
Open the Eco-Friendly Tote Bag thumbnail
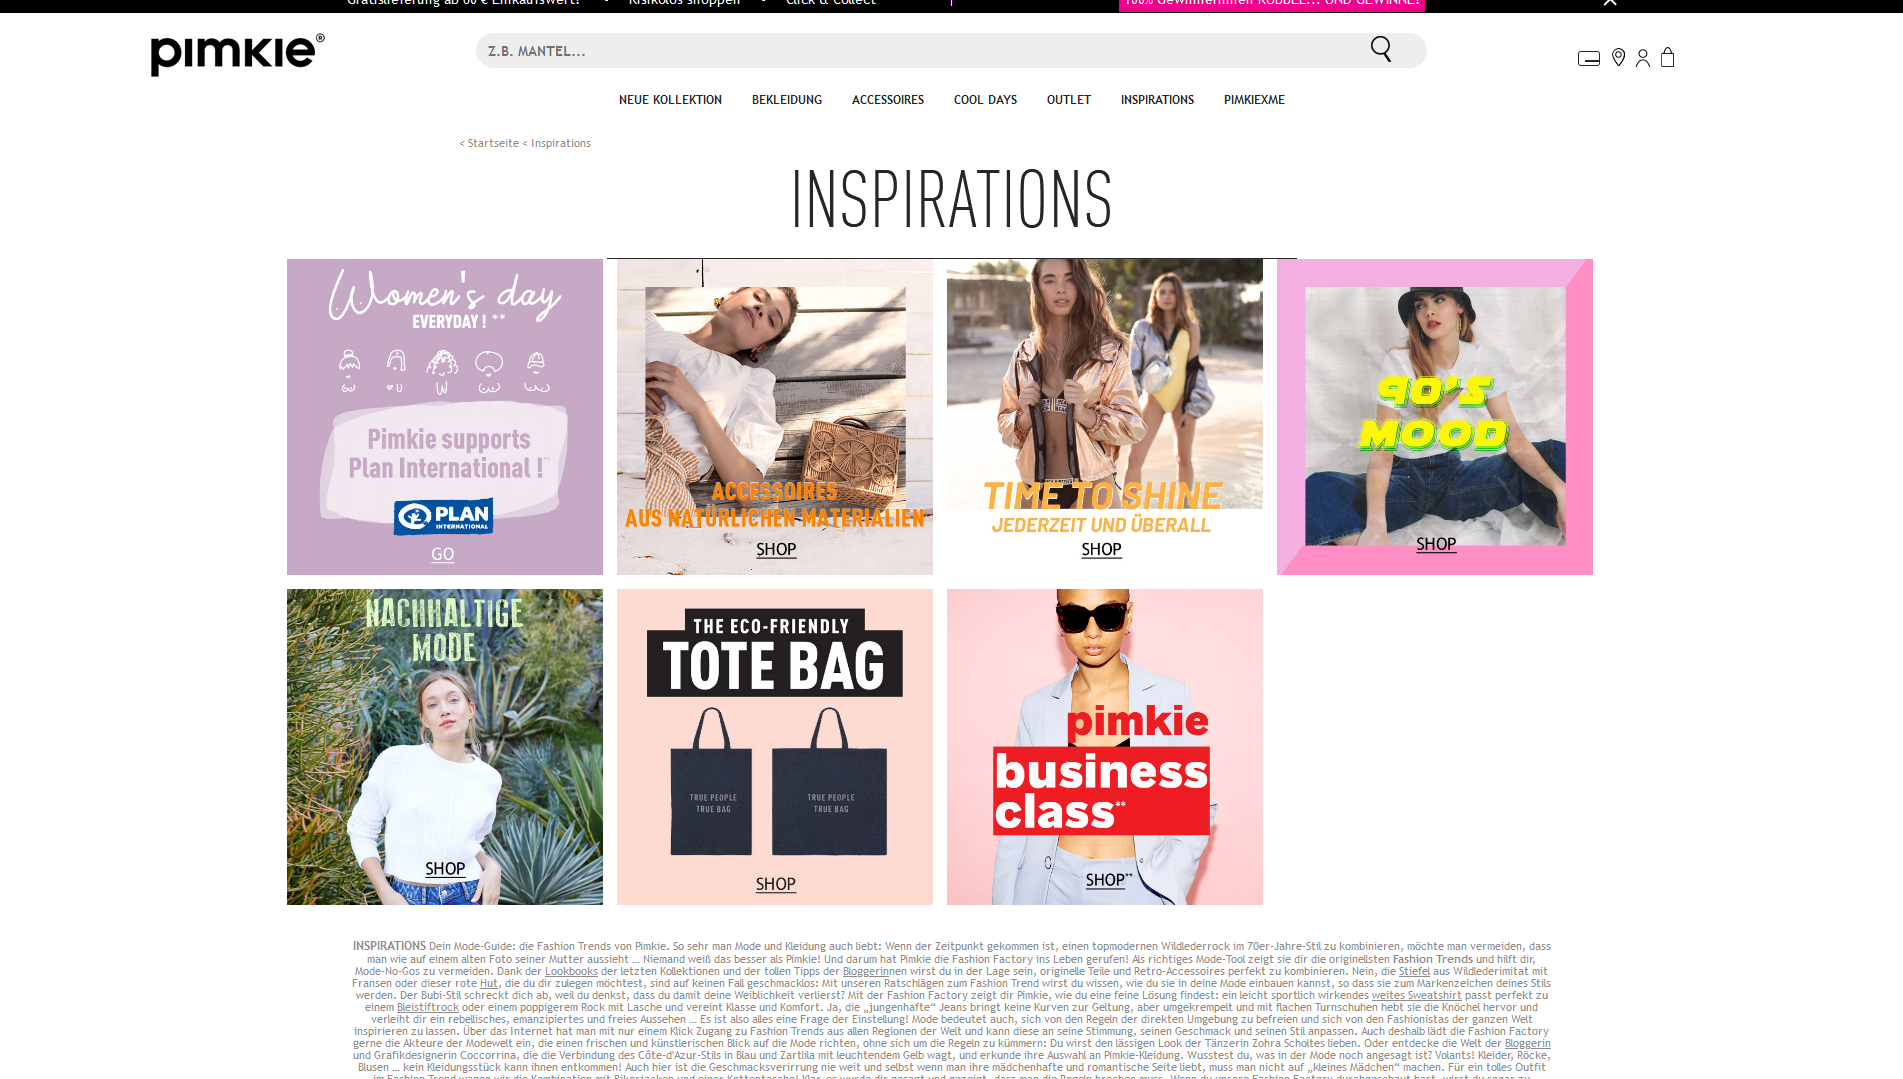coord(775,747)
